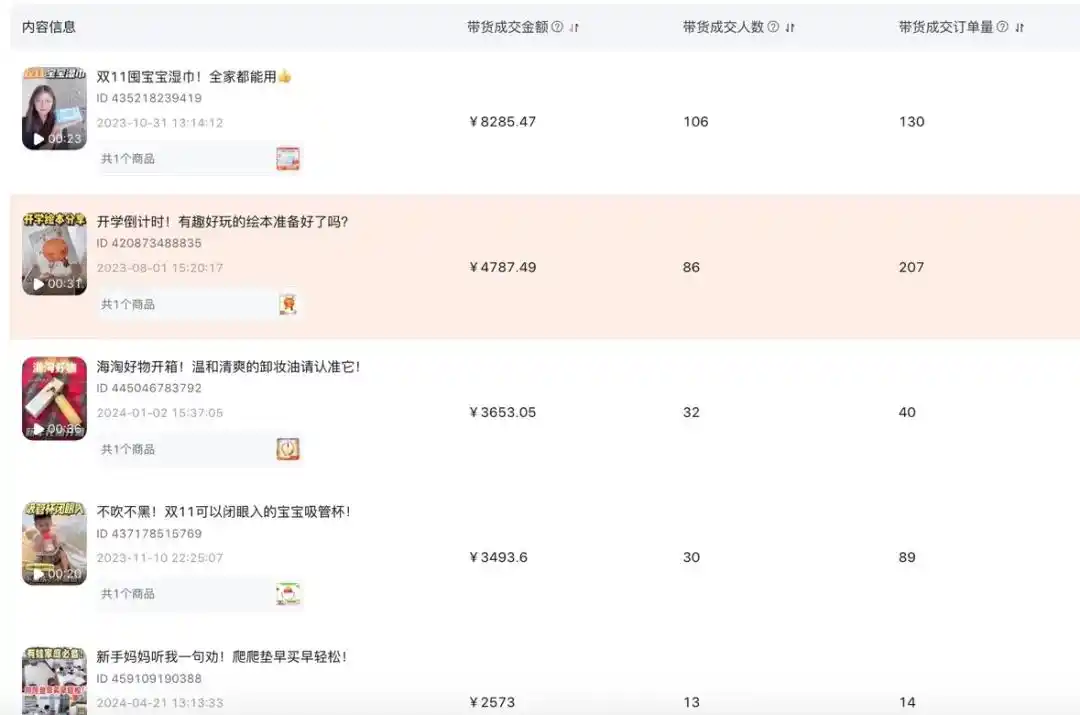Screen dimensions: 1080x715
Task: Click the product icon in the 海淘好物 row
Action: click(x=288, y=448)
